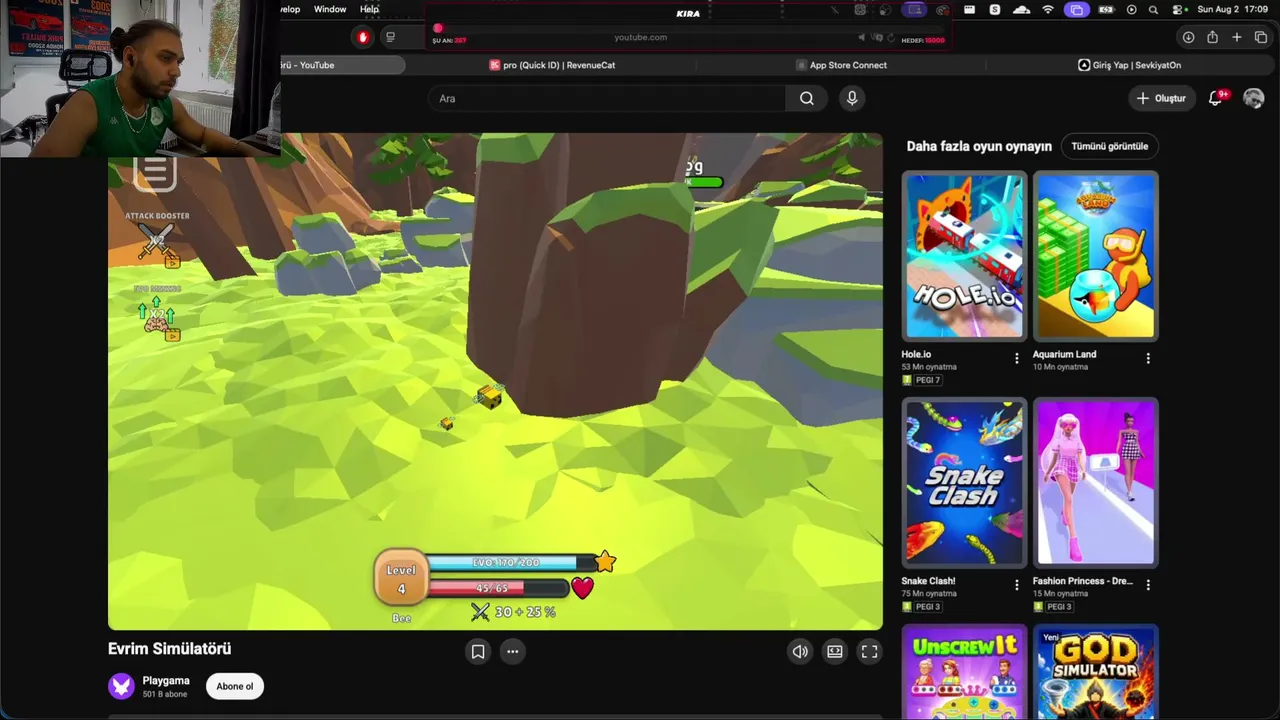The height and width of the screenshot is (720, 1280).
Task: Click the red 45/65 health bar
Action: tap(498, 588)
